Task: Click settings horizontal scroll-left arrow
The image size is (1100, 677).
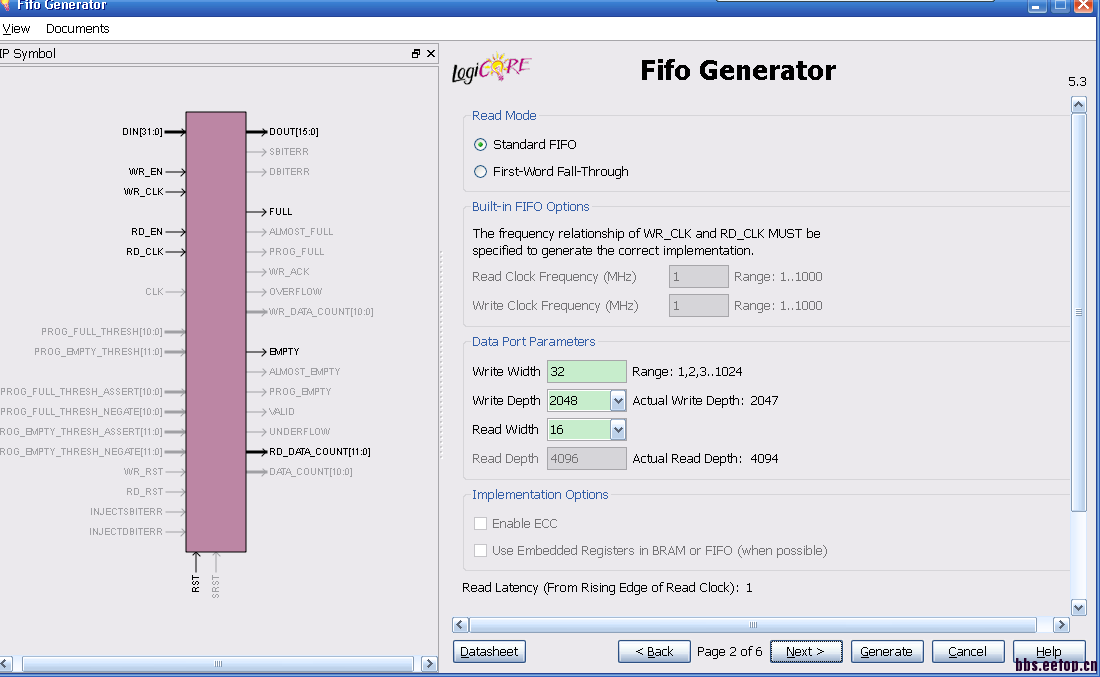Action: pyautogui.click(x=460, y=624)
